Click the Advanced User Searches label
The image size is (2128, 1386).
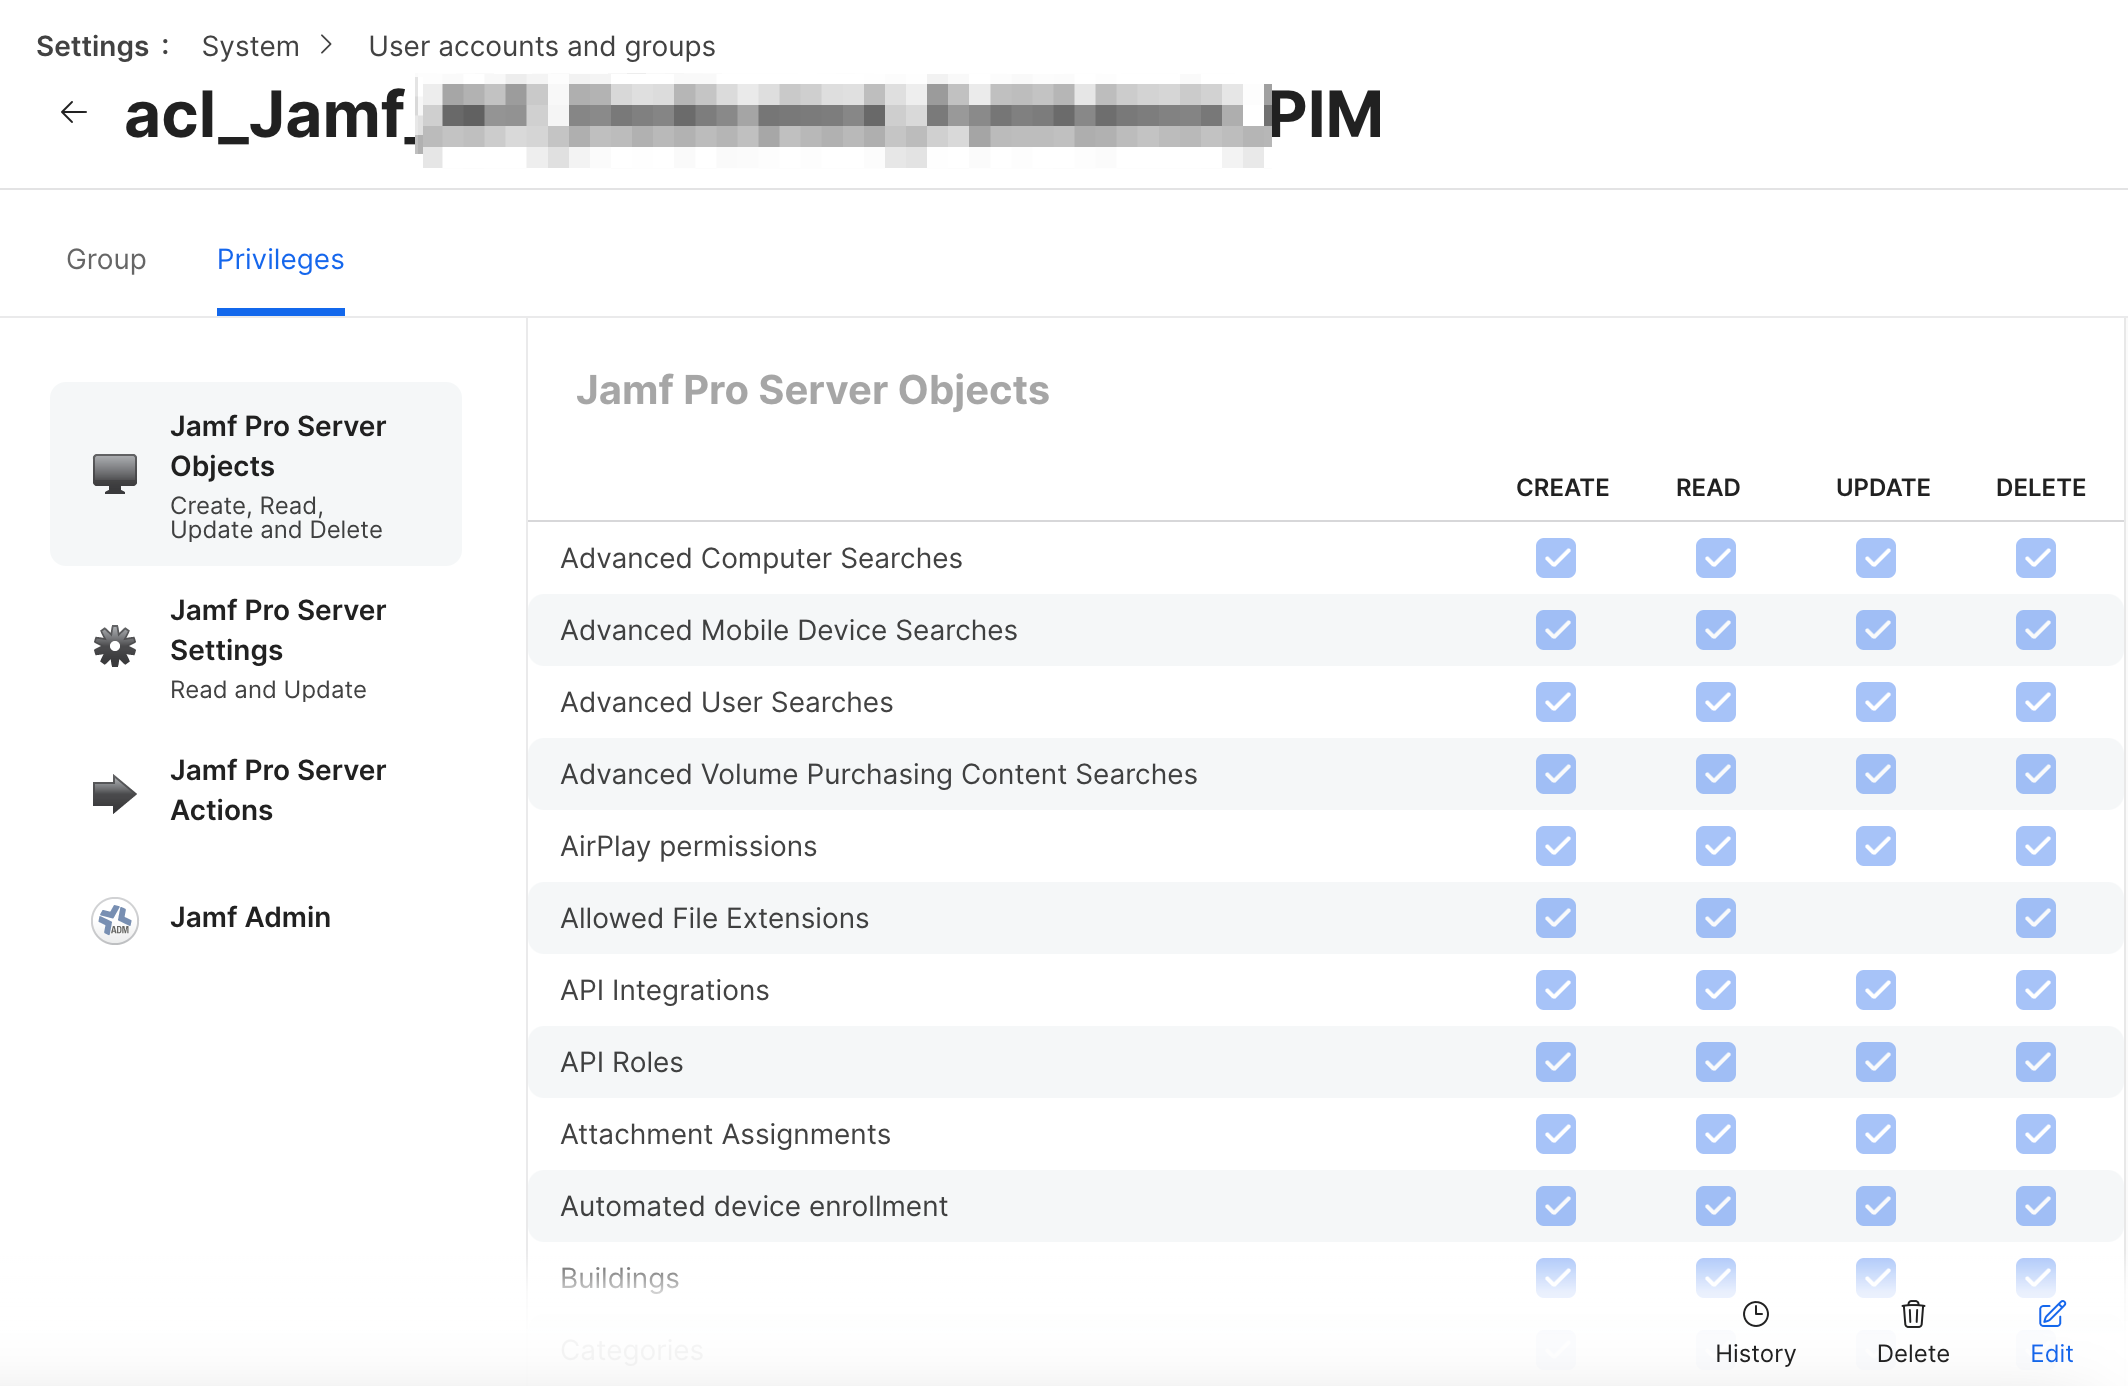(727, 702)
